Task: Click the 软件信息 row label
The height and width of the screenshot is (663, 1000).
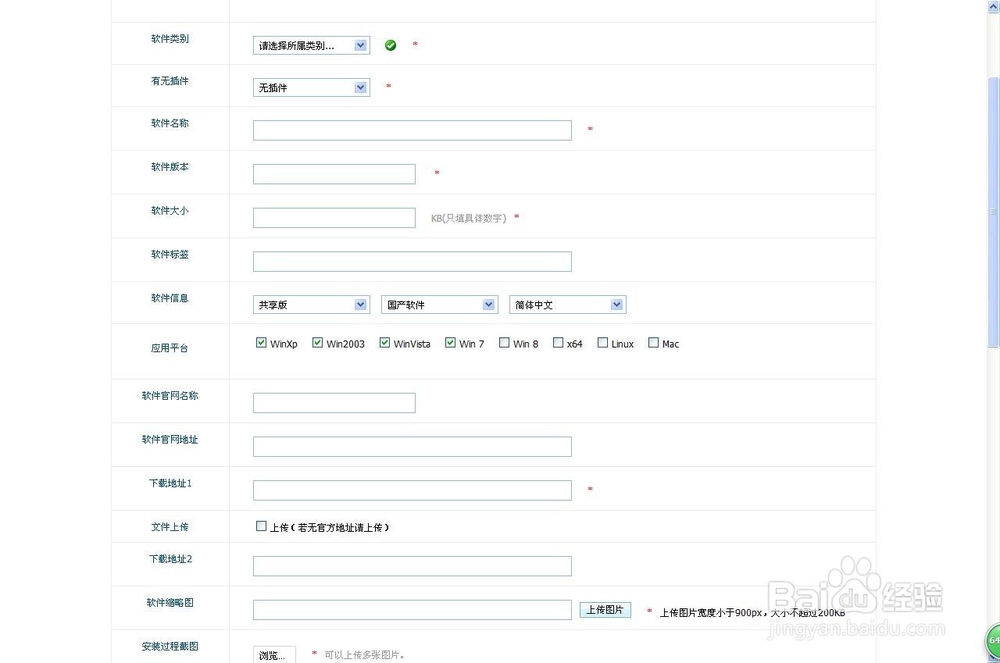Action: coord(170,298)
